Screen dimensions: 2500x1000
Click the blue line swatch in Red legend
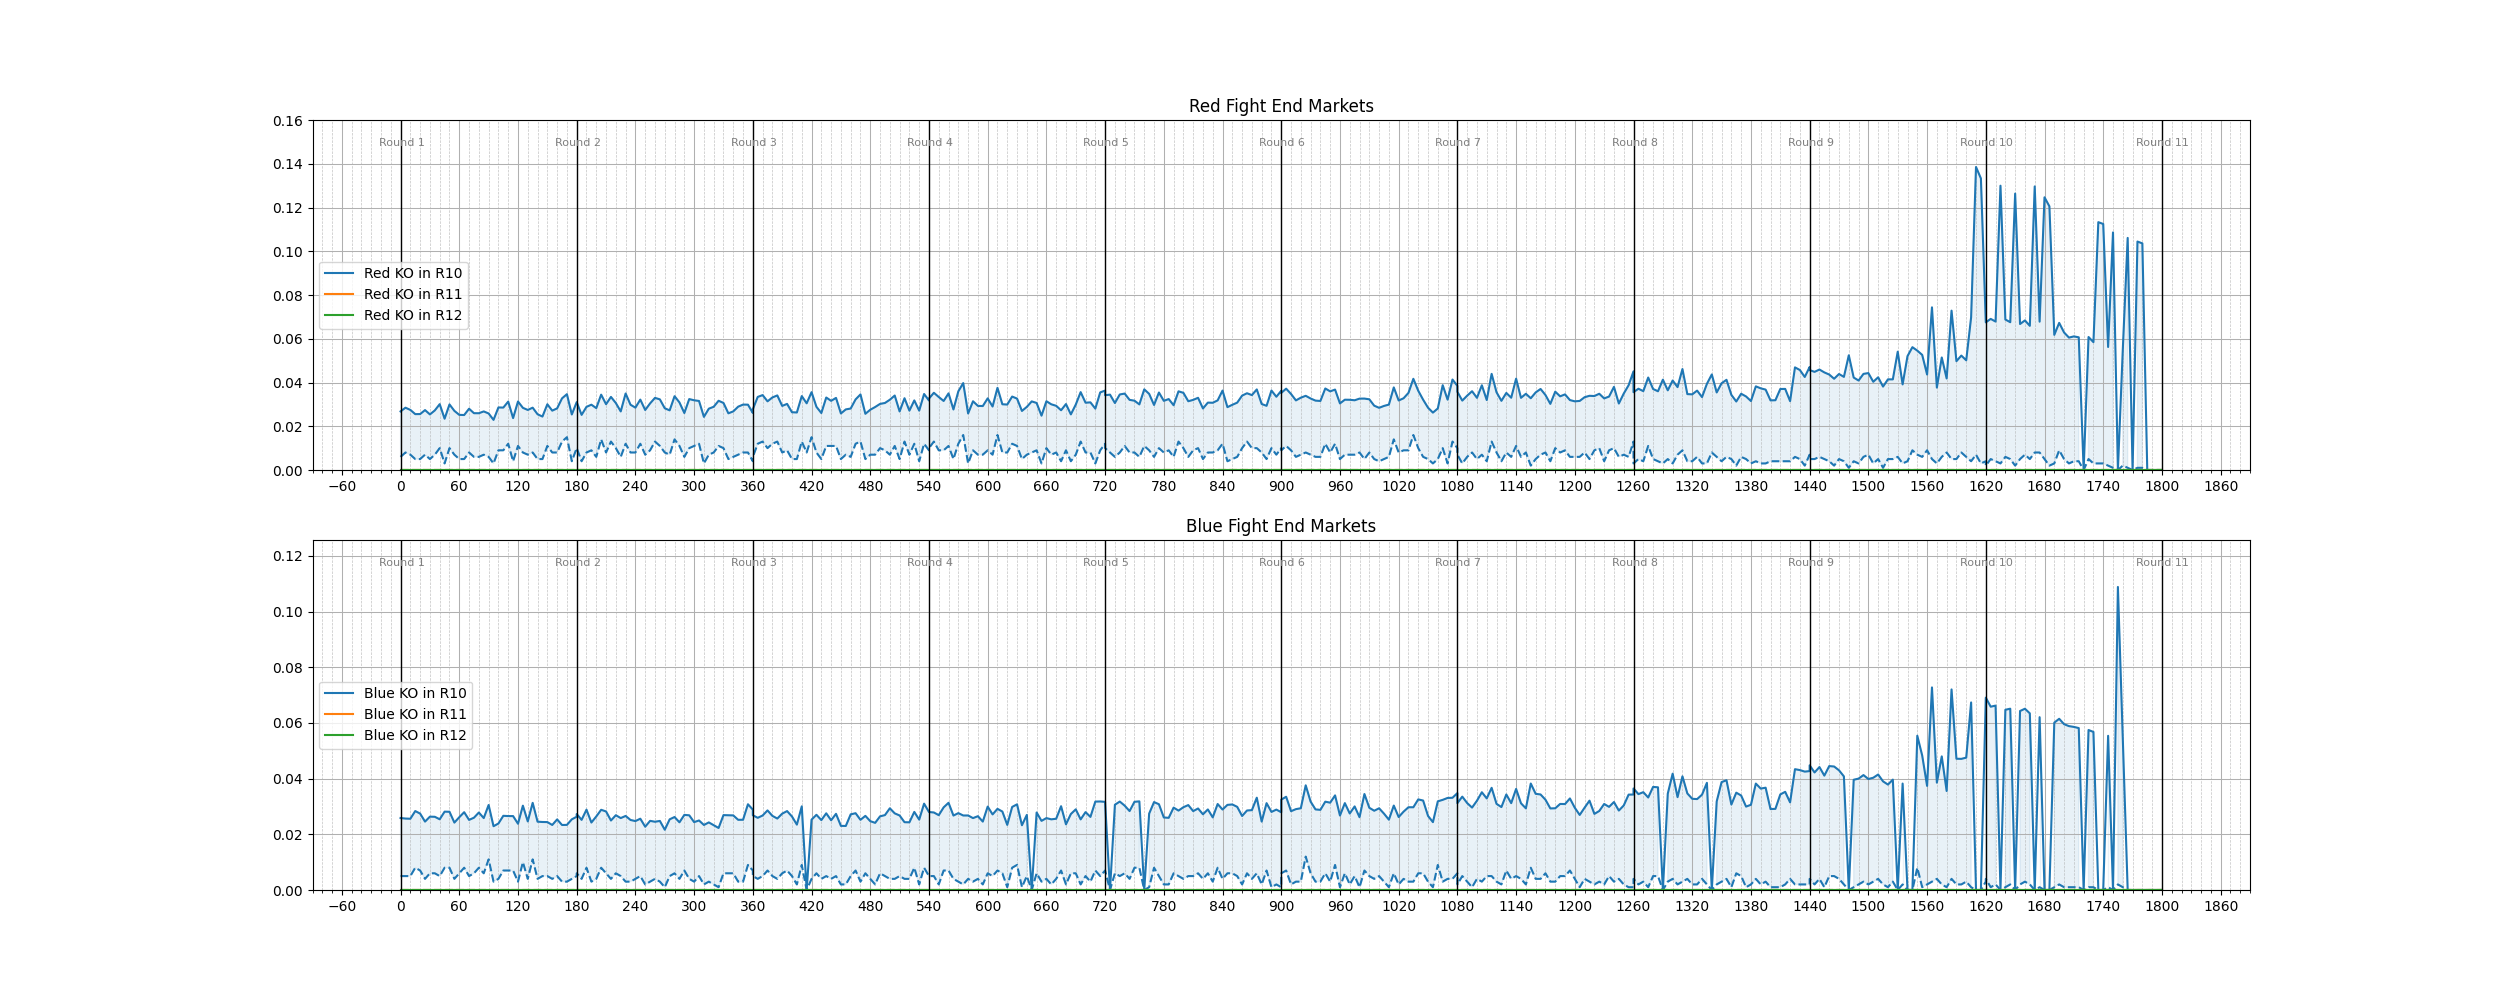(x=339, y=273)
